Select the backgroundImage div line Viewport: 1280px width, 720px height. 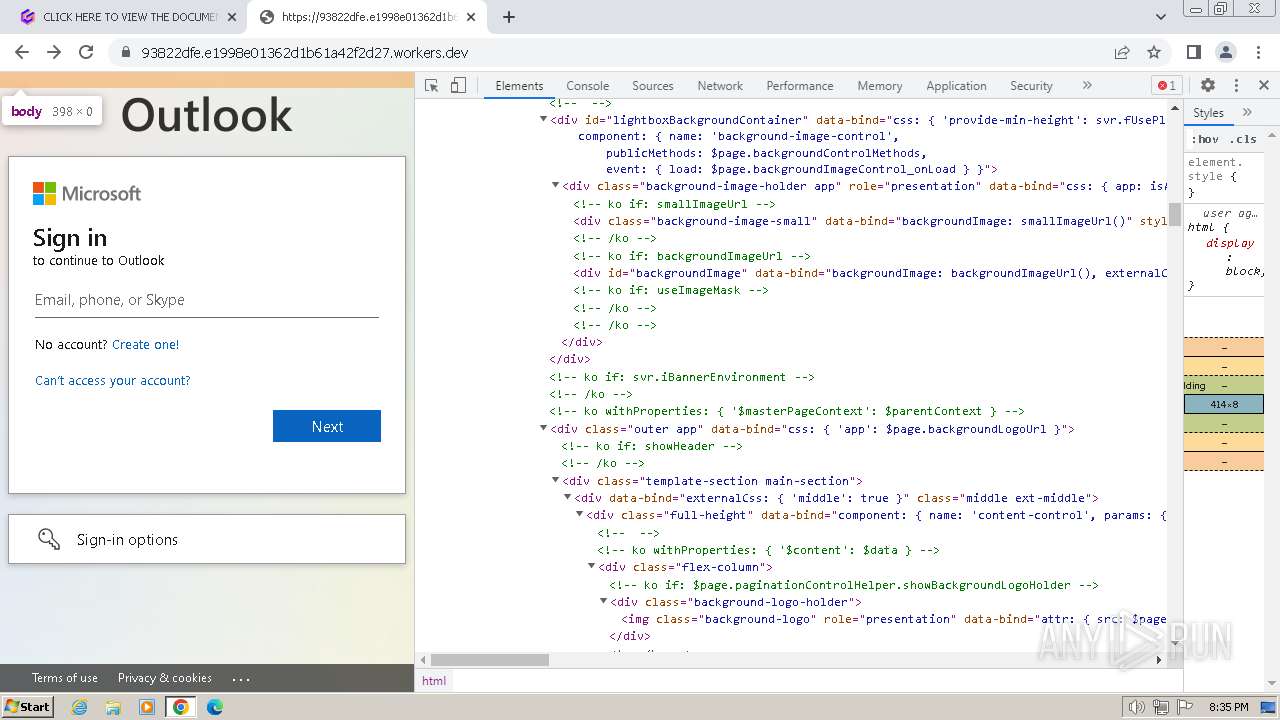coord(870,273)
